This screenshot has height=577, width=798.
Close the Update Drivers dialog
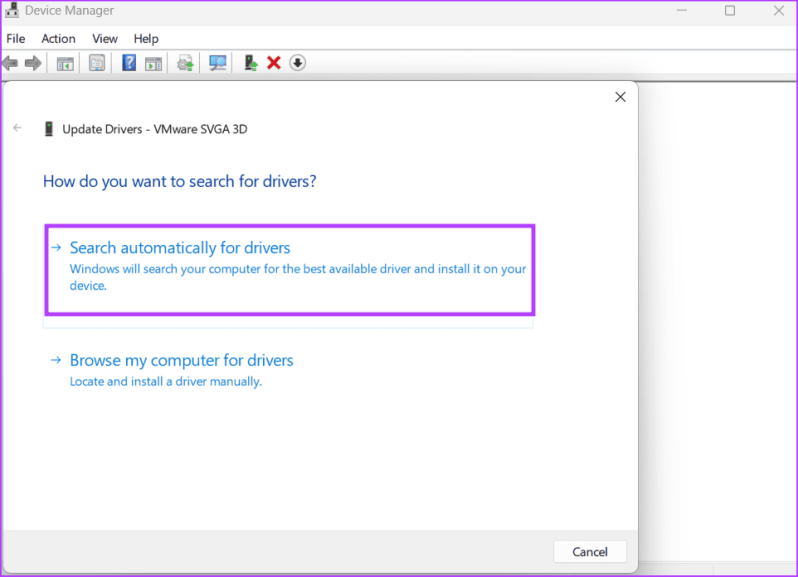click(x=620, y=97)
